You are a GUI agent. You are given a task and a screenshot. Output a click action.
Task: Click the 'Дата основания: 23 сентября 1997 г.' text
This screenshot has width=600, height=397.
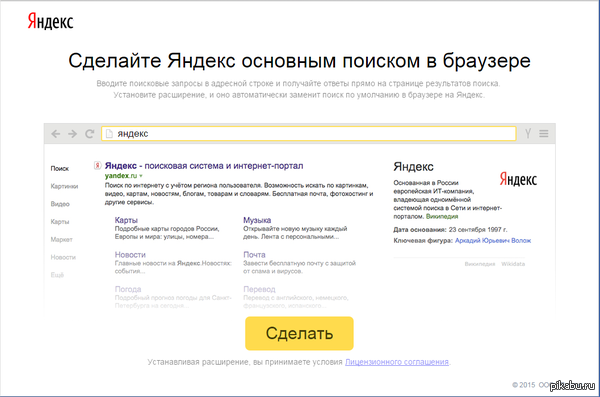[450, 230]
